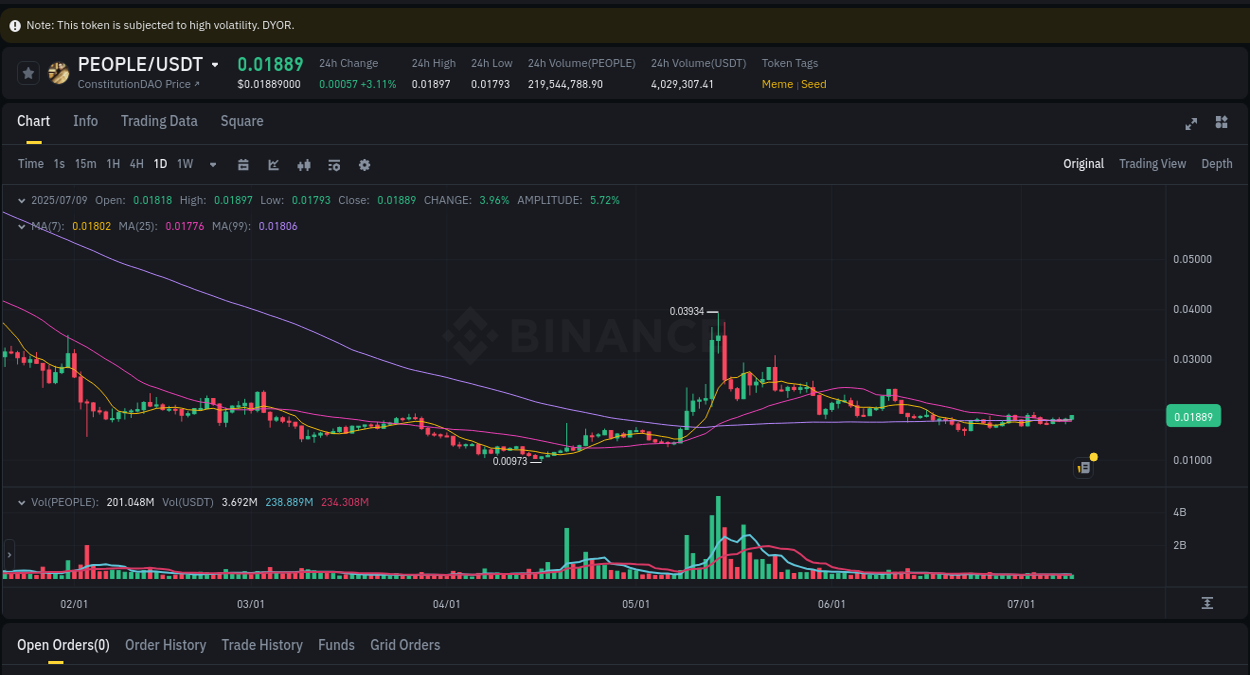Toggle the favorite star for PEOPLE/USDT

tap(27, 72)
